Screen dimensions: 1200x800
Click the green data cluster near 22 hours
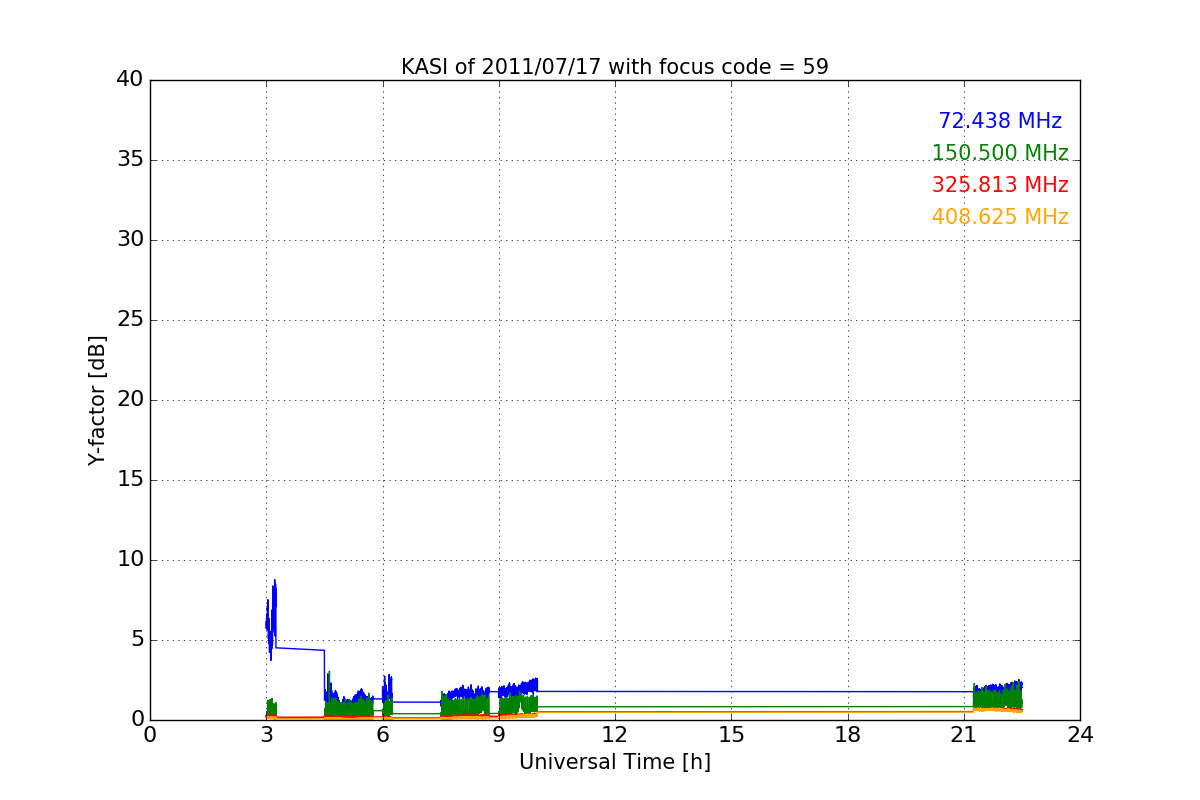pos(997,697)
